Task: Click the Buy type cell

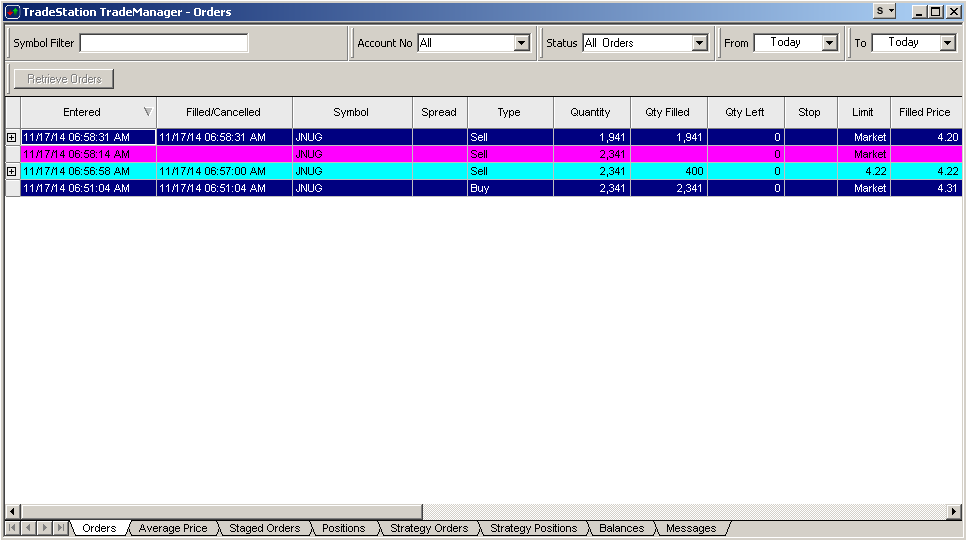Action: [x=510, y=188]
